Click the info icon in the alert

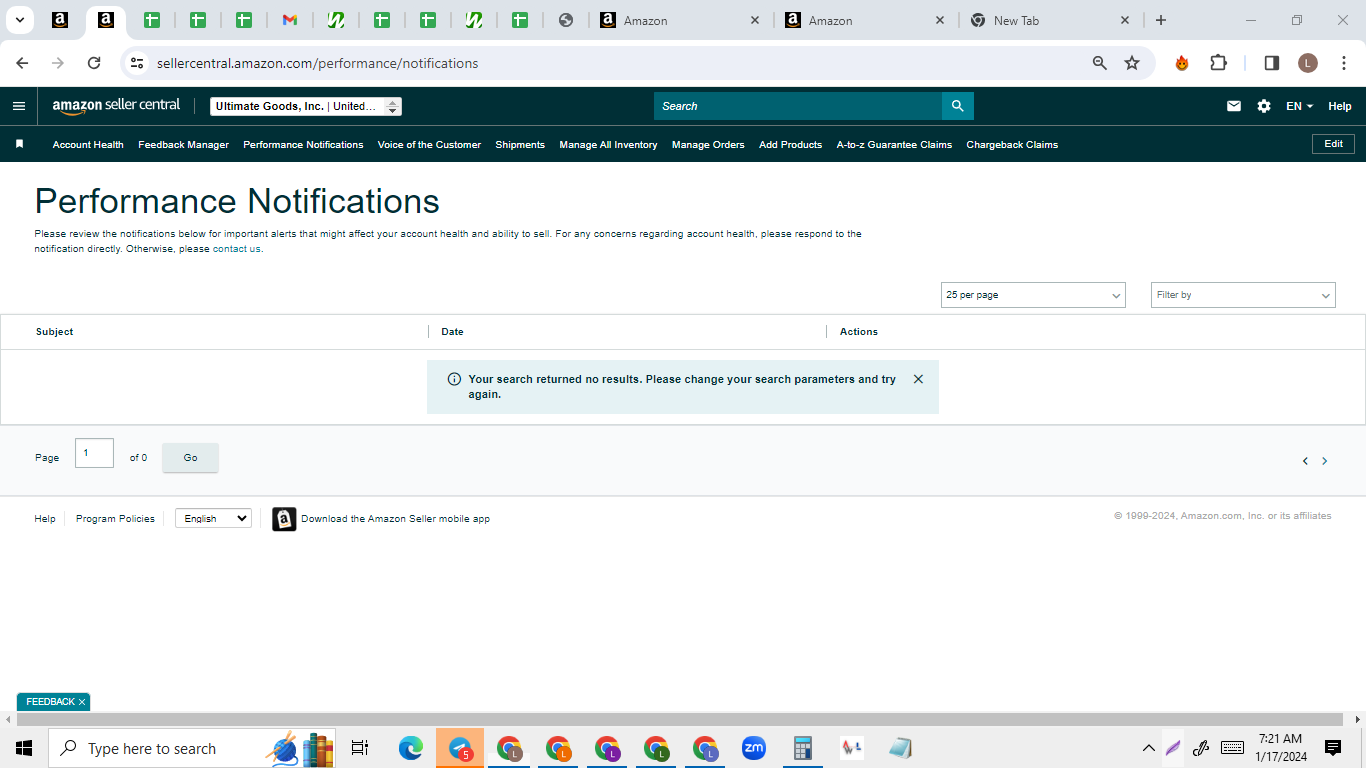pos(454,379)
